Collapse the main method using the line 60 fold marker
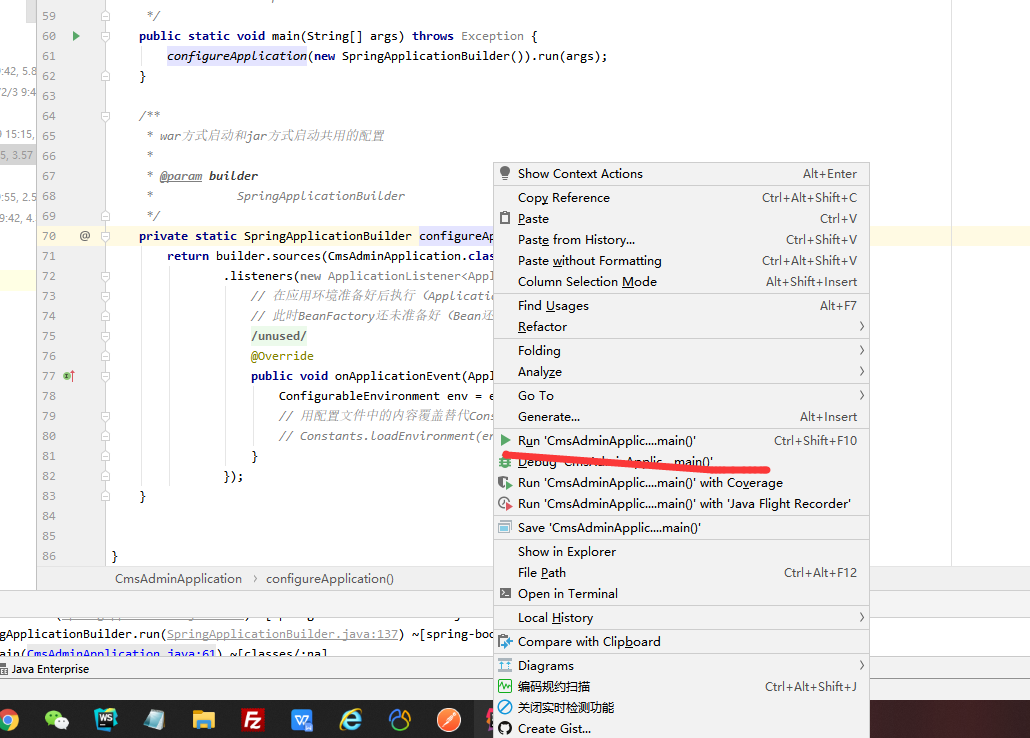This screenshot has width=1030, height=738. coord(105,36)
